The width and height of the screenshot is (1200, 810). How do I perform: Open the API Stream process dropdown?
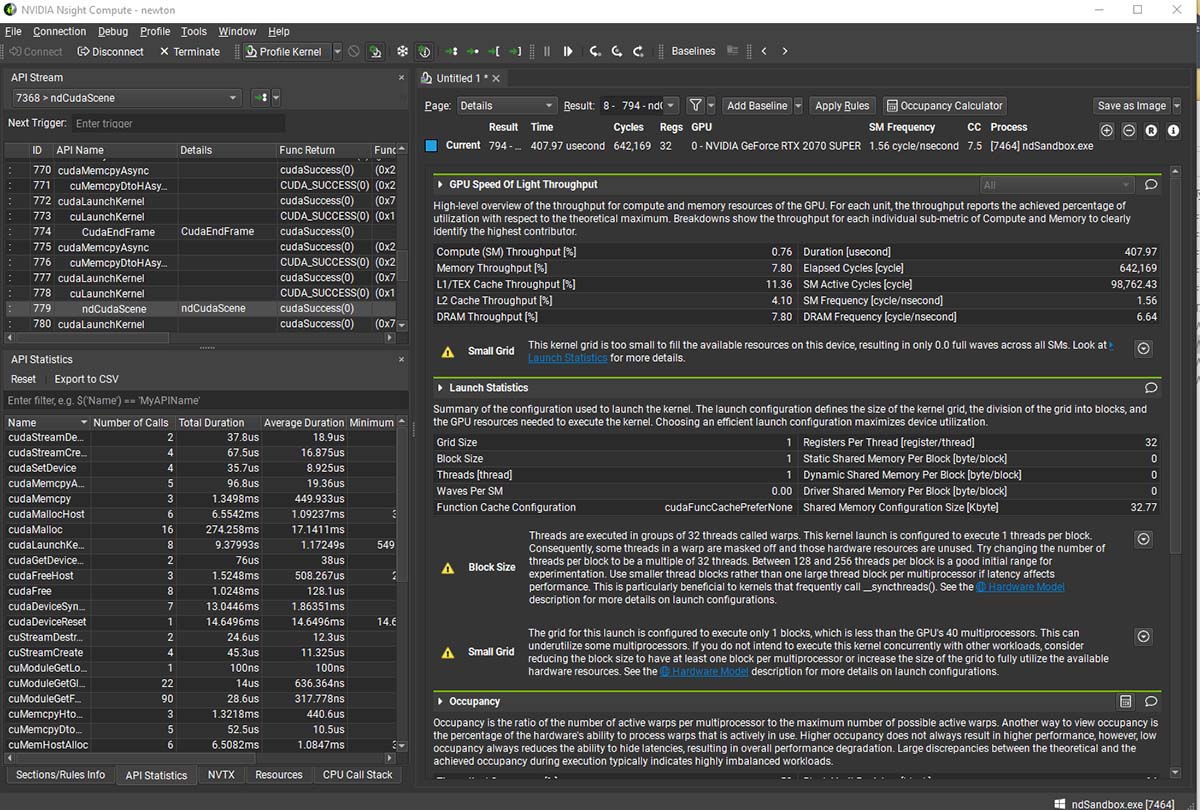tap(126, 98)
